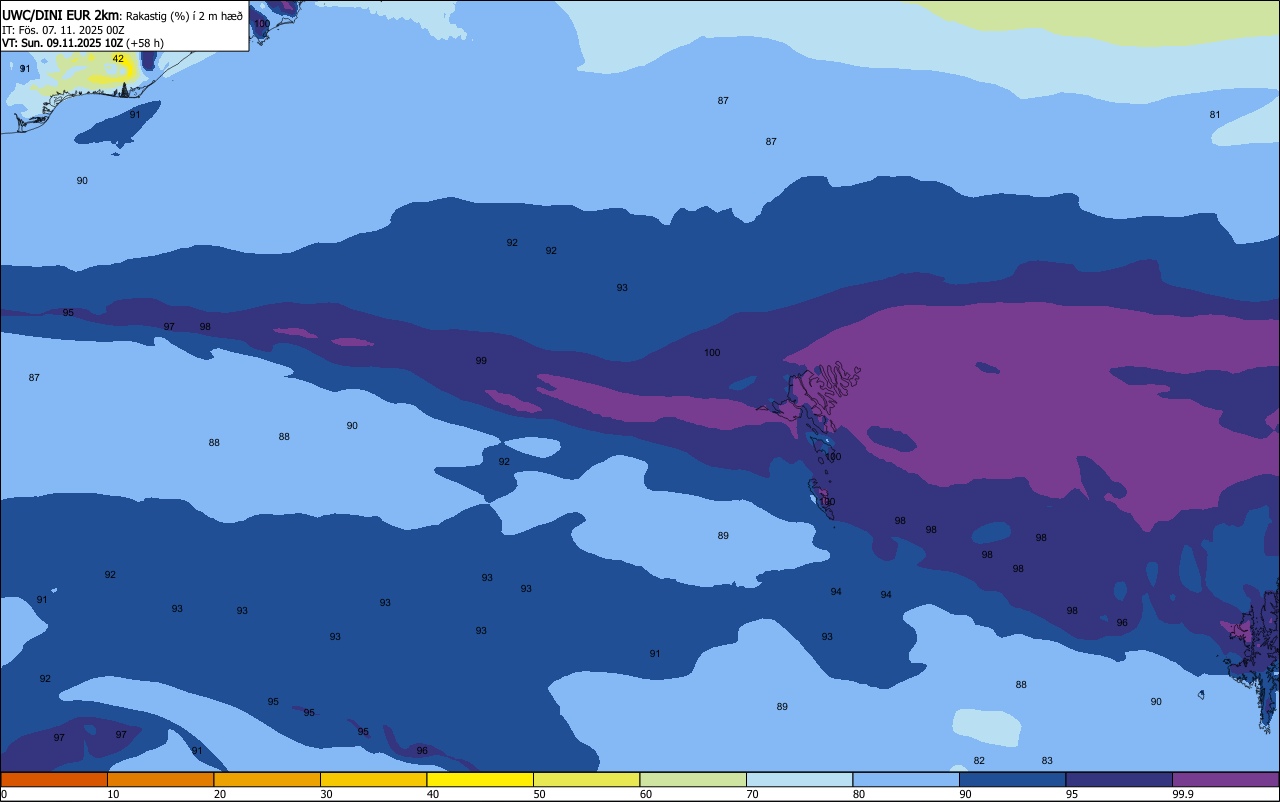The height and width of the screenshot is (802, 1280).
Task: Click the orange 10–20 legend swatch
Action: 160,779
